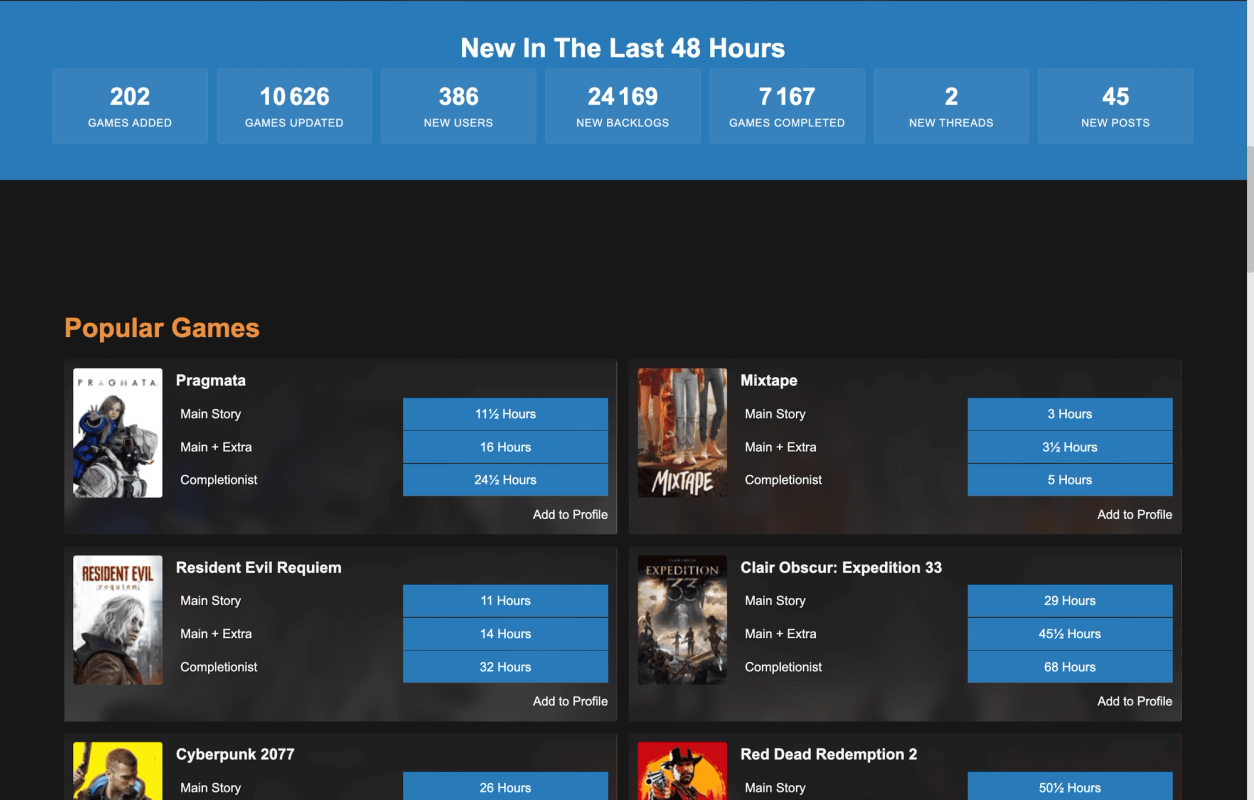Open the Red Dead Redemption 2 title
Image resolution: width=1254 pixels, height=800 pixels.
(x=829, y=754)
